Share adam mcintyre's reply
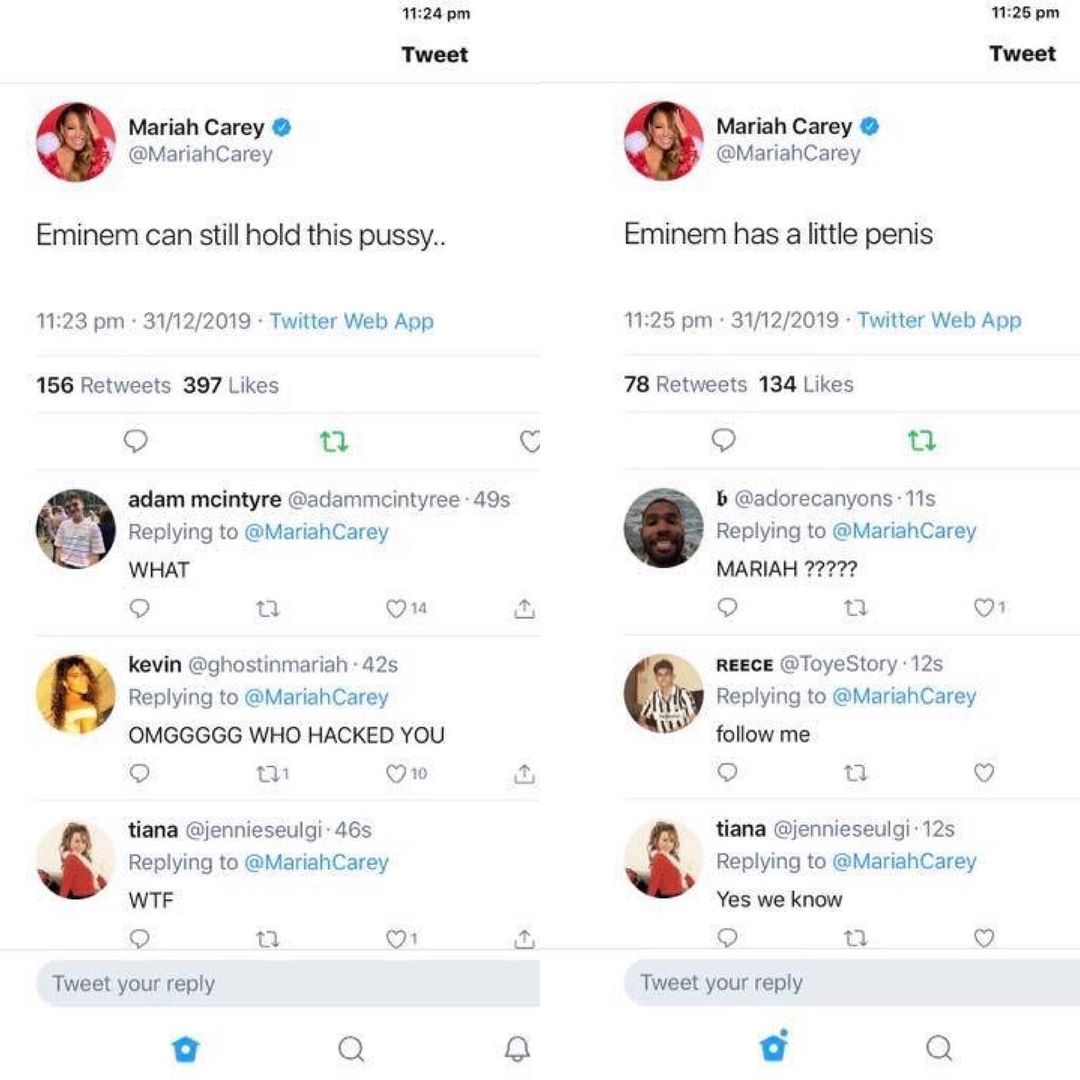The image size is (1080, 1080). pyautogui.click(x=524, y=608)
